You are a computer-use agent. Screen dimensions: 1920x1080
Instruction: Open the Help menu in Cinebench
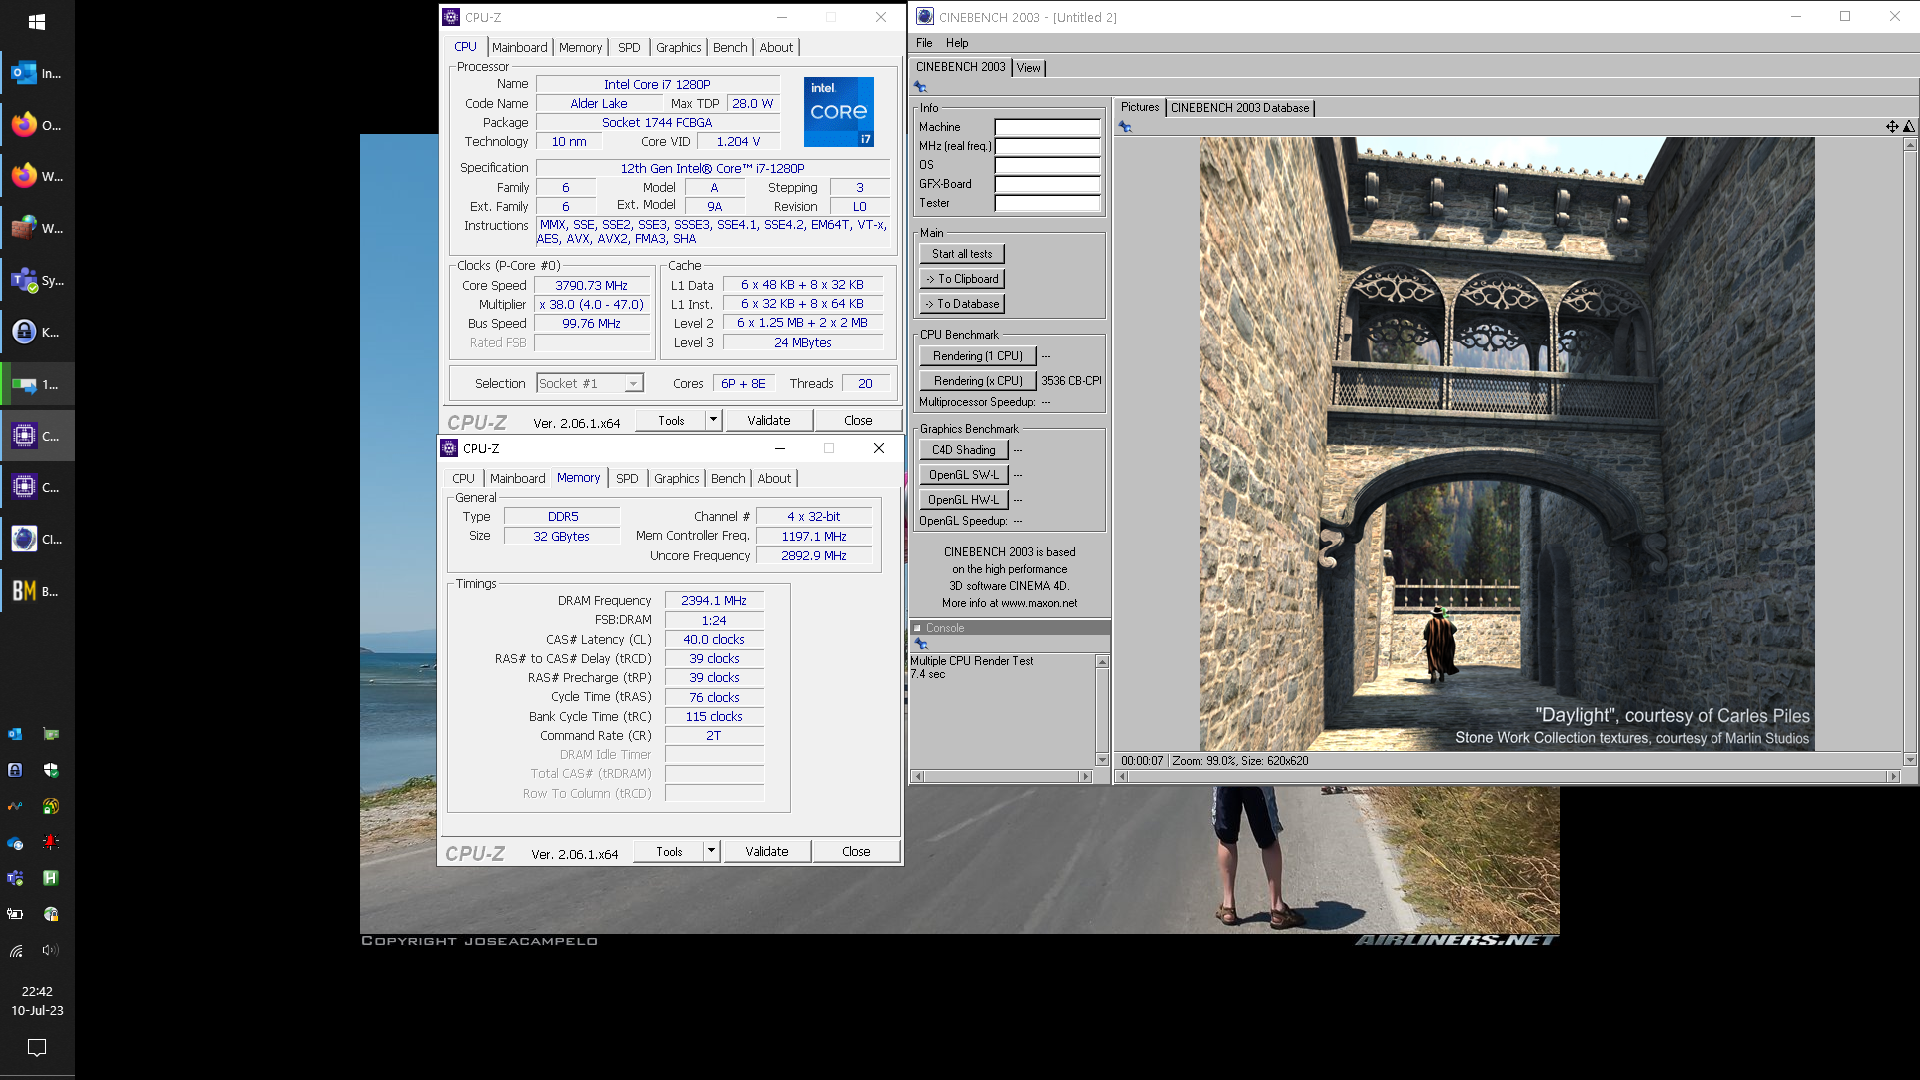click(957, 43)
